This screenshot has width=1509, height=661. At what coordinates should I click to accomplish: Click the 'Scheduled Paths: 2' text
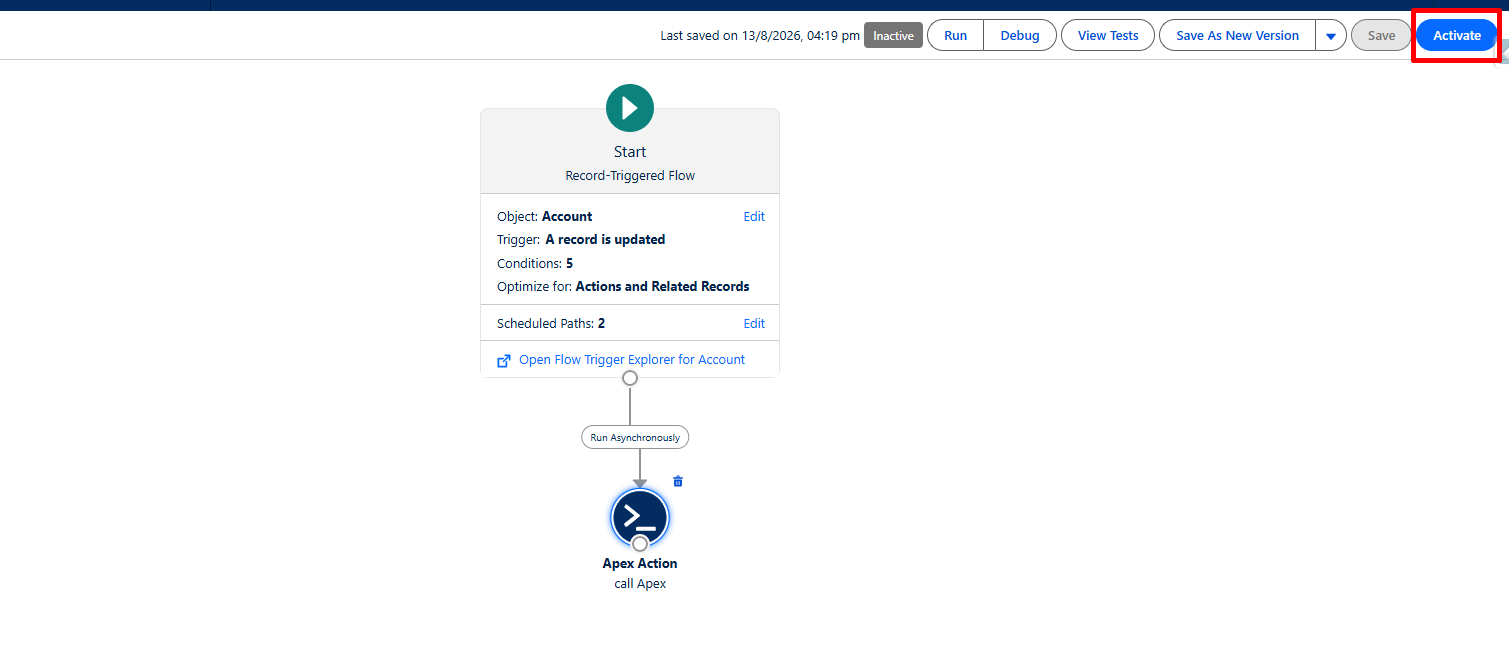(551, 324)
